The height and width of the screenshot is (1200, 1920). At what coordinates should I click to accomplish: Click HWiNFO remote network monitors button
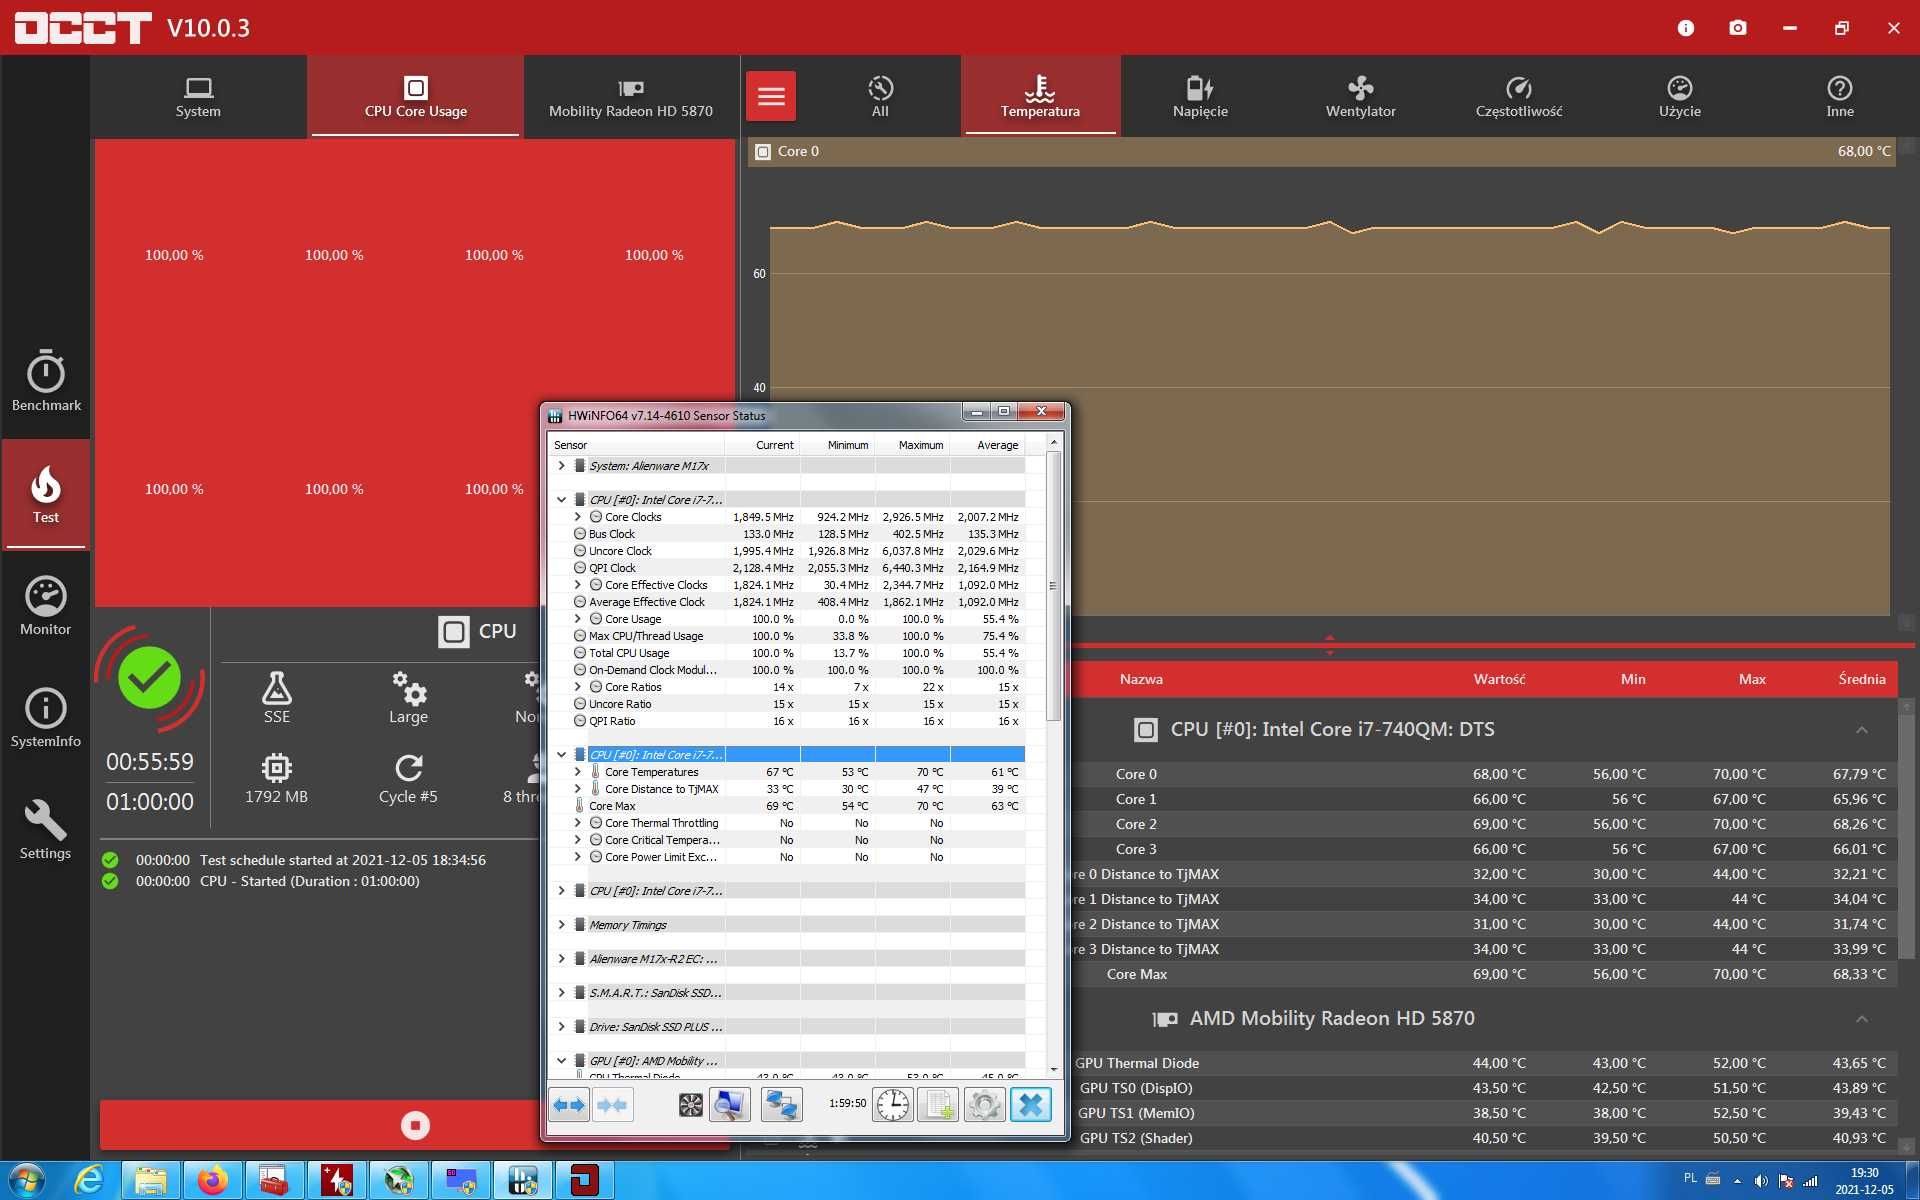781,1105
